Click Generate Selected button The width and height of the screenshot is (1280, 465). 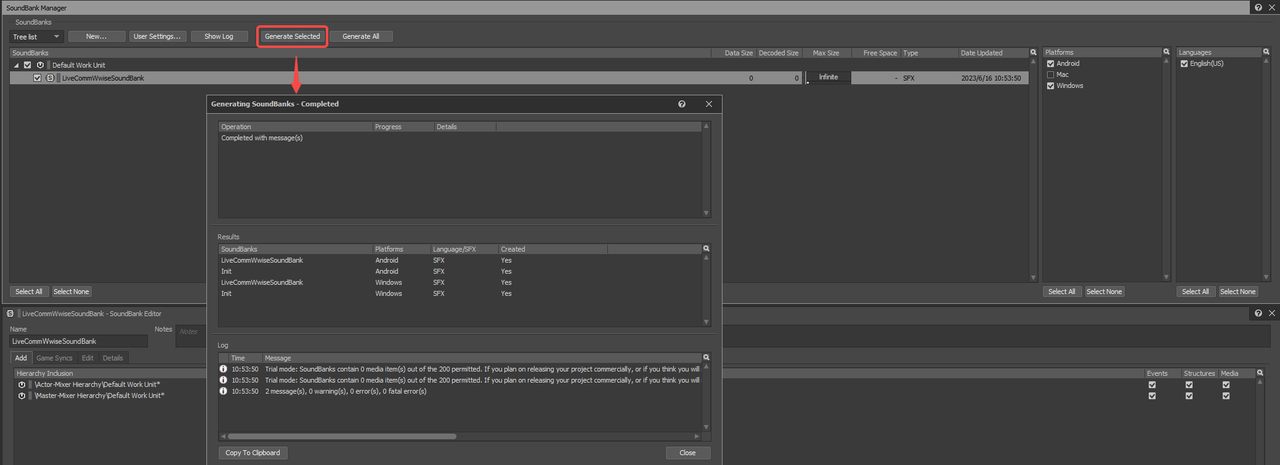[292, 36]
